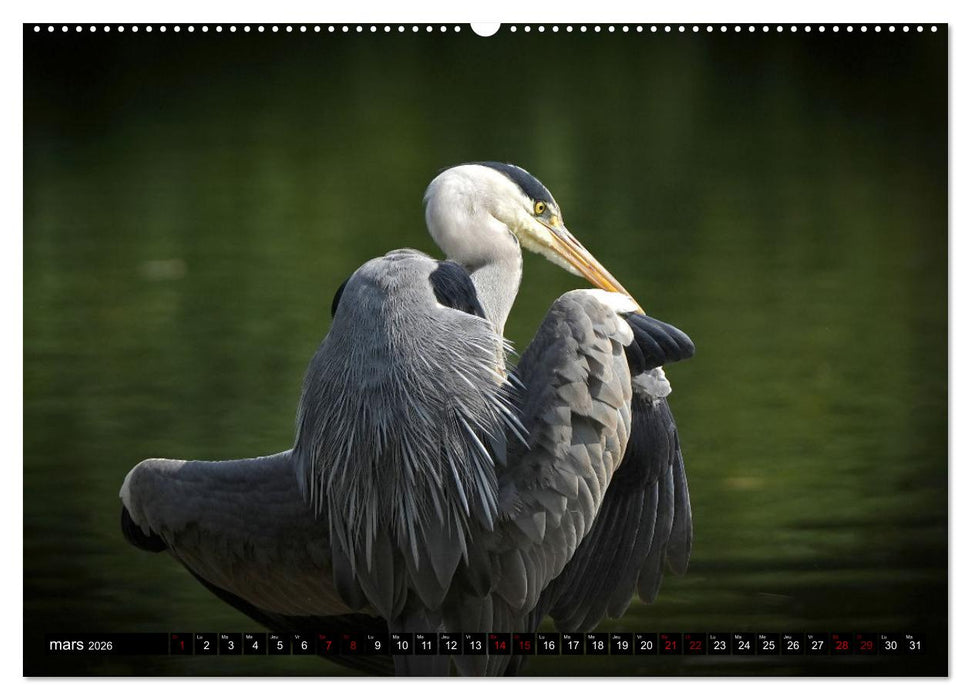This screenshot has height=700, width=971.
Task: Click date 27 in the date strip
Action: [x=817, y=645]
